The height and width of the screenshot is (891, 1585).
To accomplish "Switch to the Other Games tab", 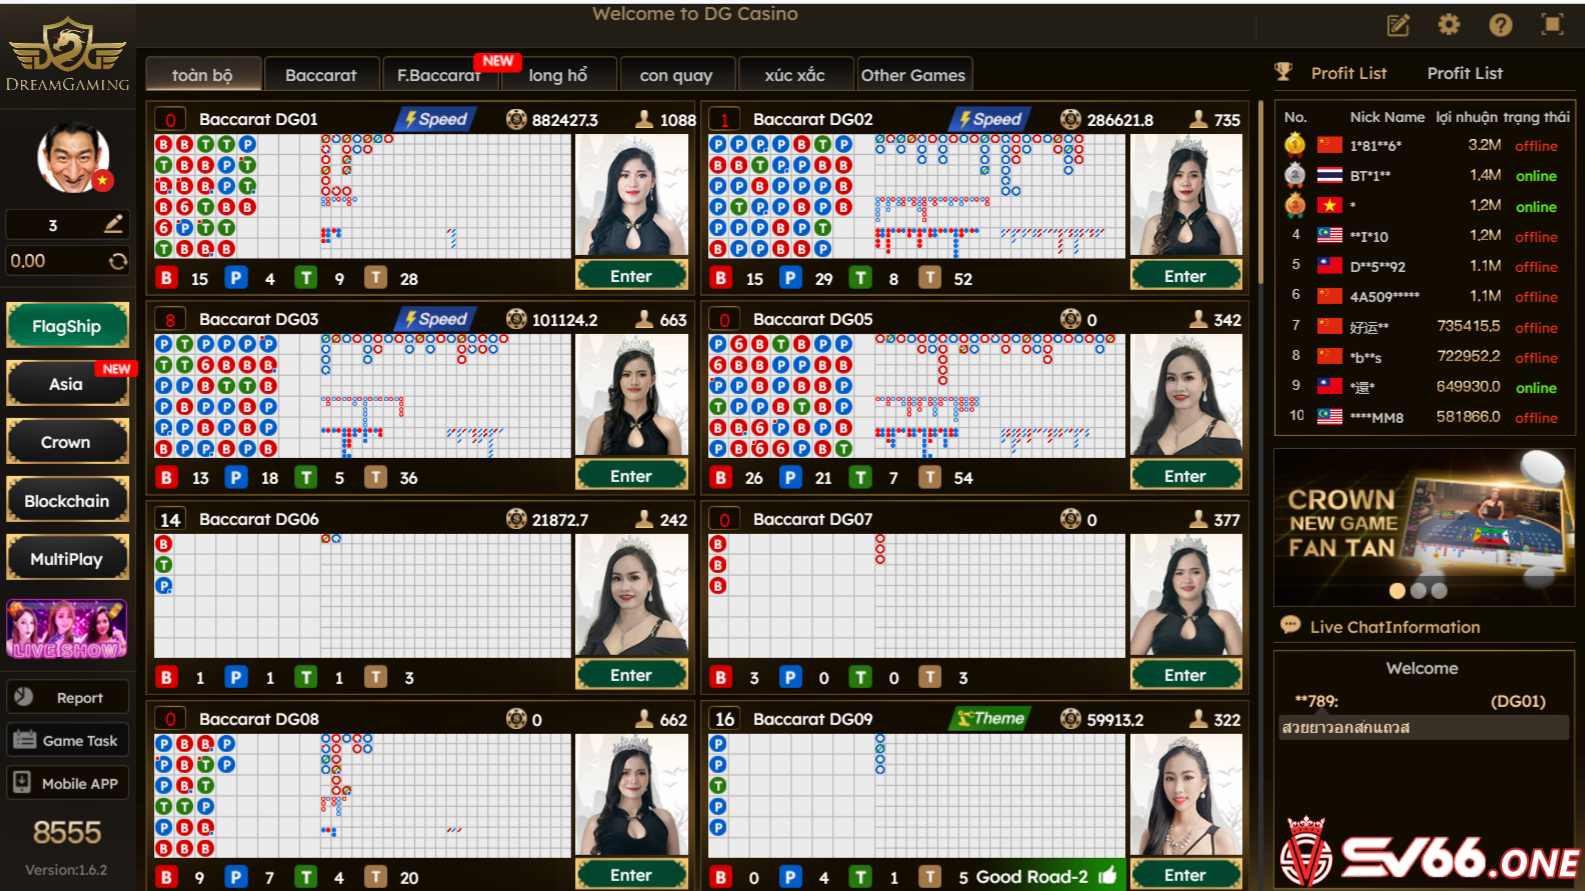I will tap(913, 75).
